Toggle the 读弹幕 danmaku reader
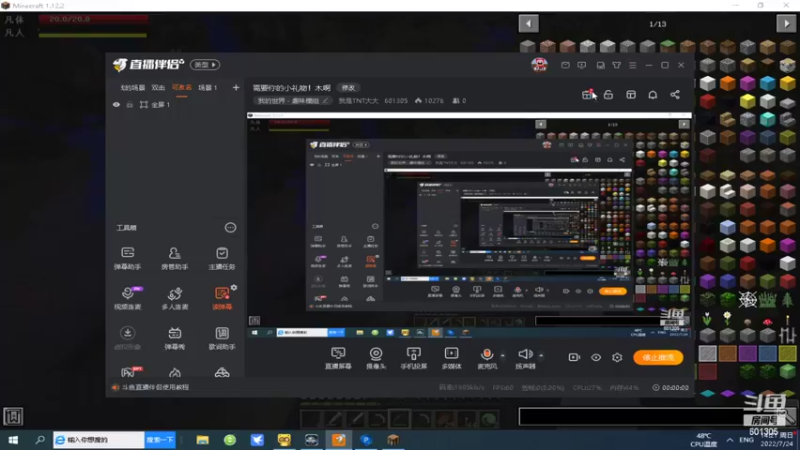800x450 pixels. point(222,298)
